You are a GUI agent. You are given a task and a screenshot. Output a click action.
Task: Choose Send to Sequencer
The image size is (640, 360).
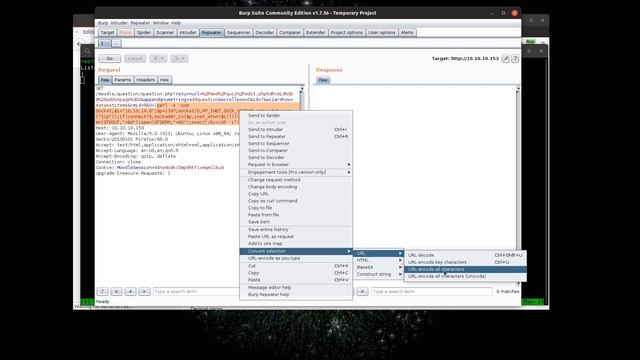point(296,143)
